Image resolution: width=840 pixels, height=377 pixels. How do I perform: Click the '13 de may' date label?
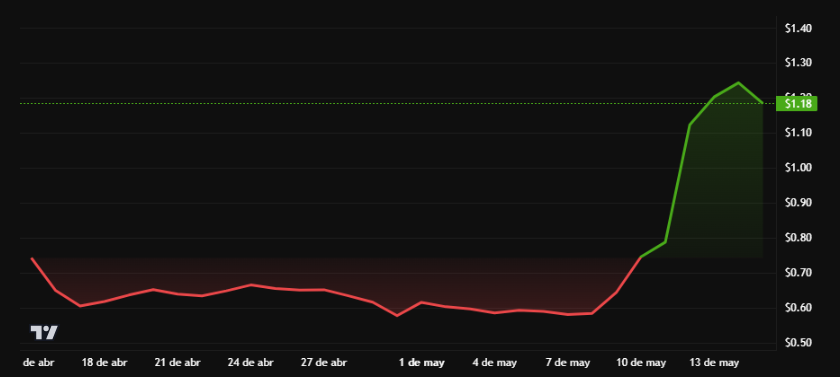[714, 363]
